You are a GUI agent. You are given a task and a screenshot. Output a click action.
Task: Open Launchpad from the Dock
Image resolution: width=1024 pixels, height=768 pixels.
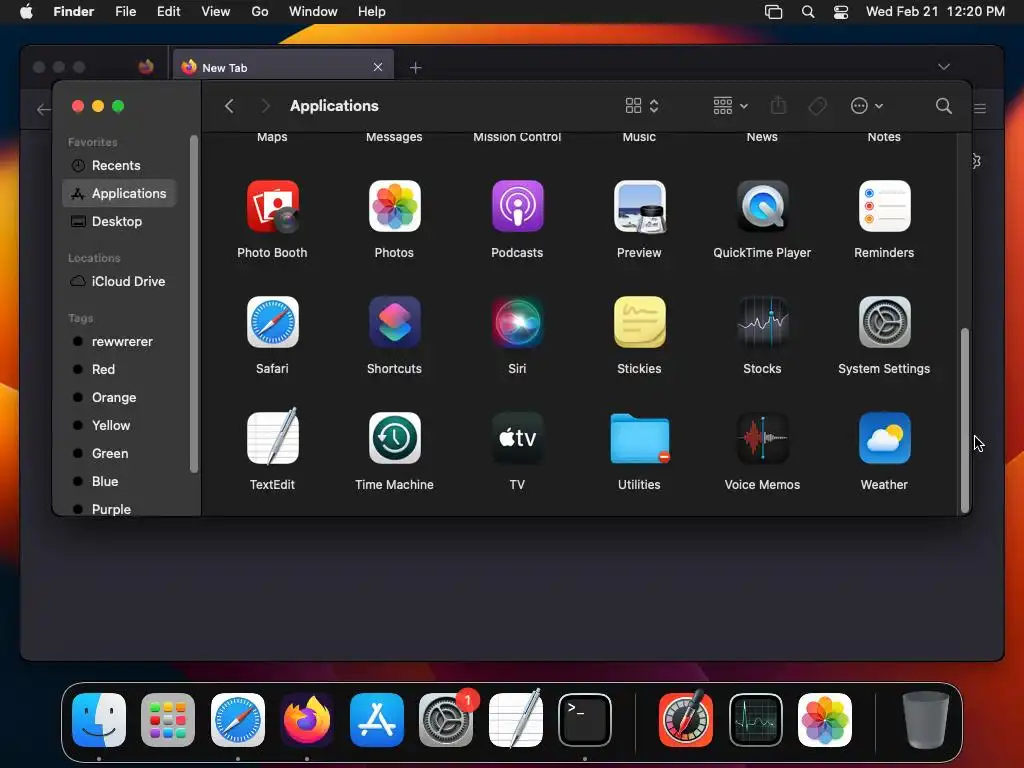tap(168, 720)
